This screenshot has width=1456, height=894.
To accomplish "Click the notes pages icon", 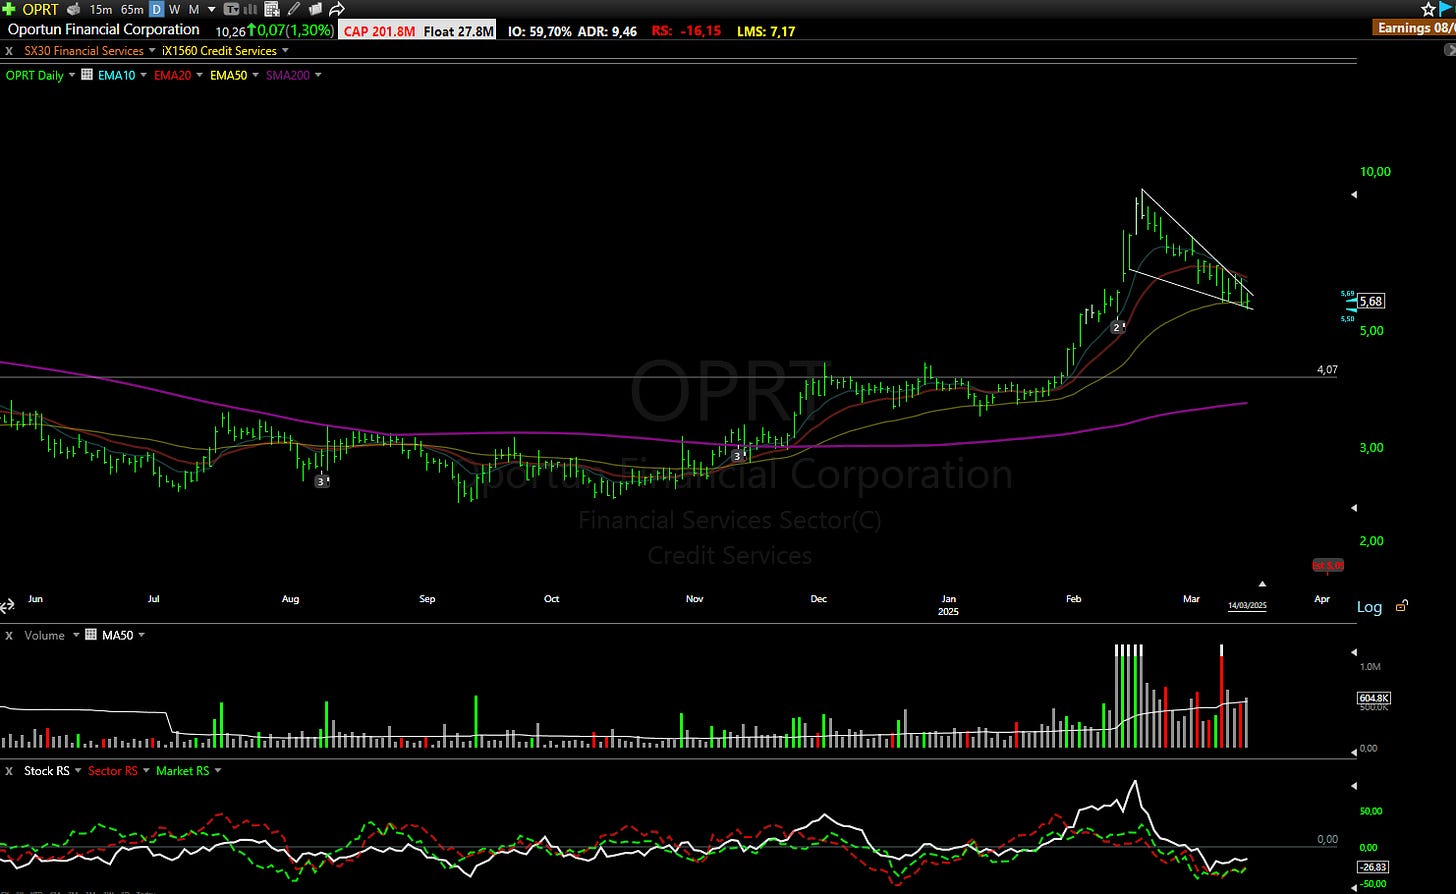I will 316,9.
